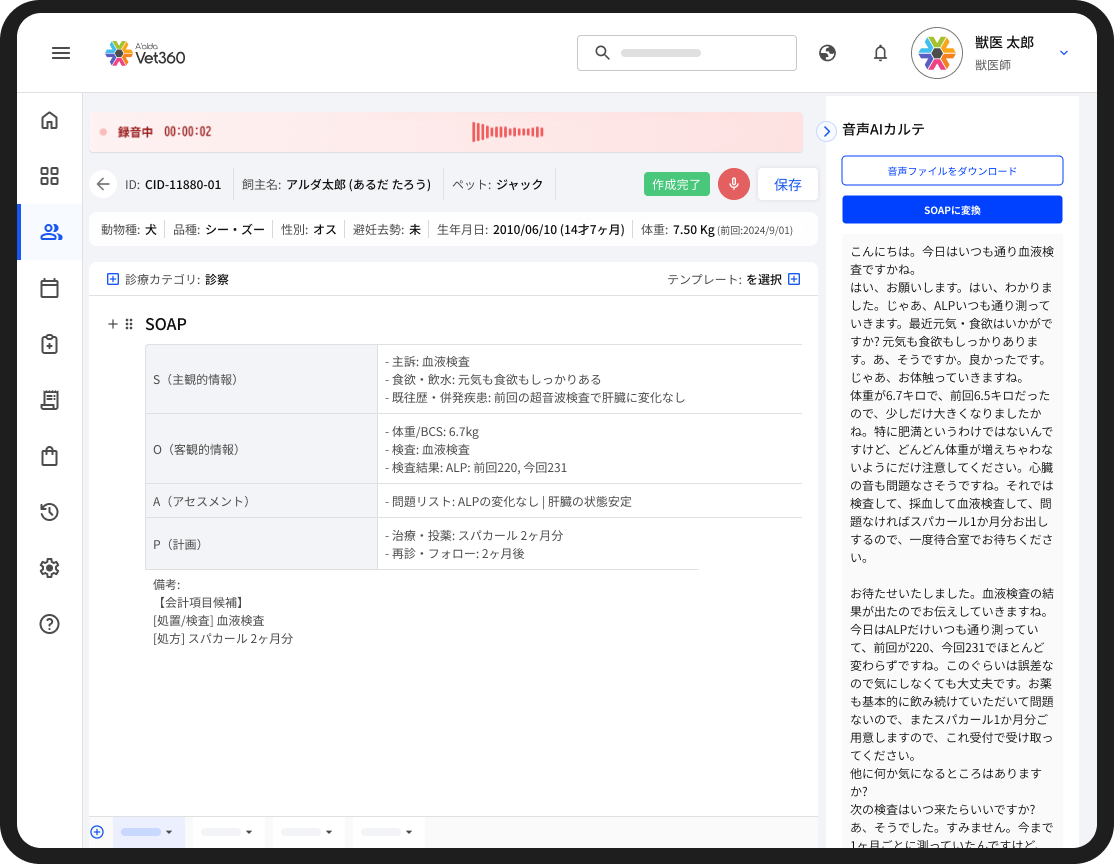
Task: Open the テンプレート を選択 plus icon
Action: (x=794, y=279)
